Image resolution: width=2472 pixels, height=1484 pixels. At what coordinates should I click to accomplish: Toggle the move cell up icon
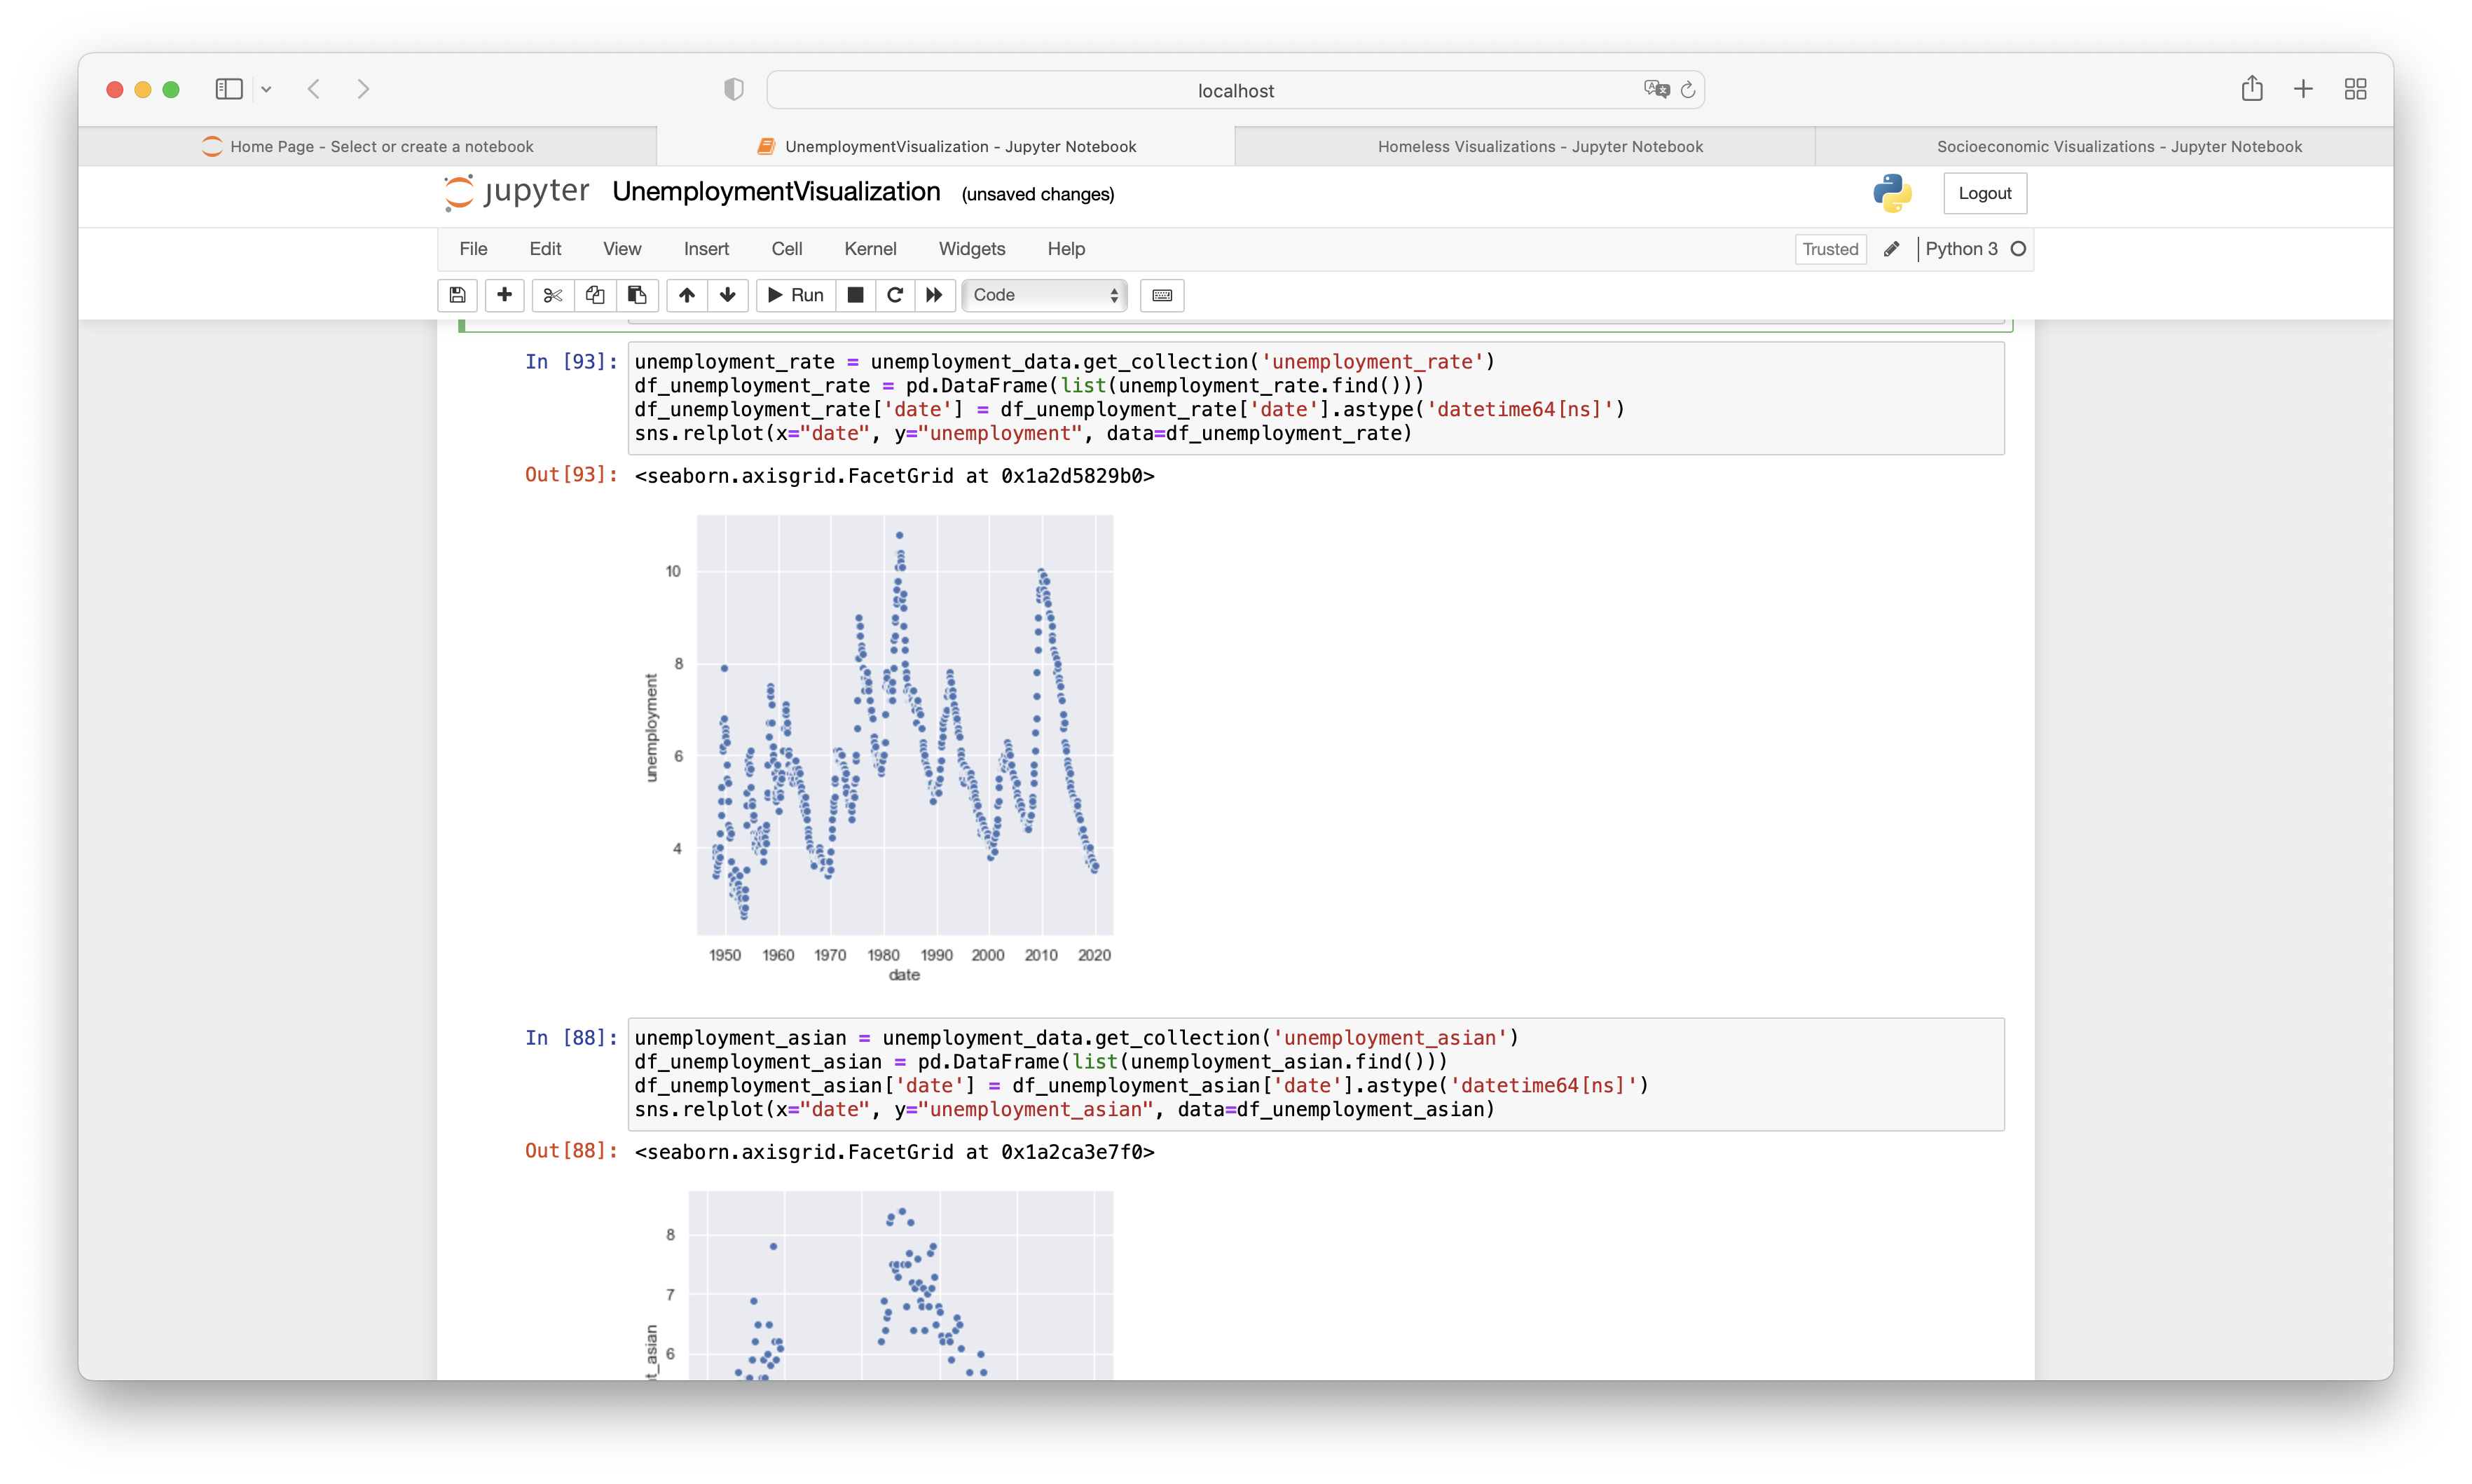687,295
